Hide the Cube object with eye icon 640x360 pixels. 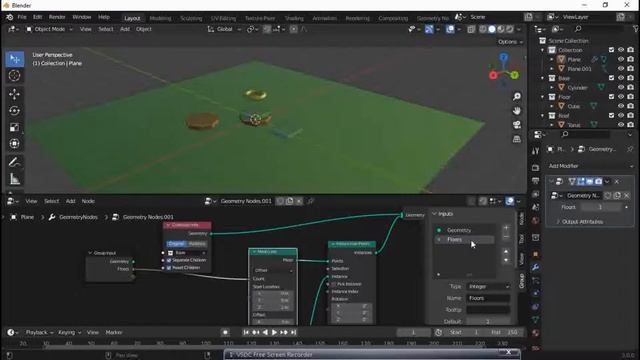tap(621, 106)
